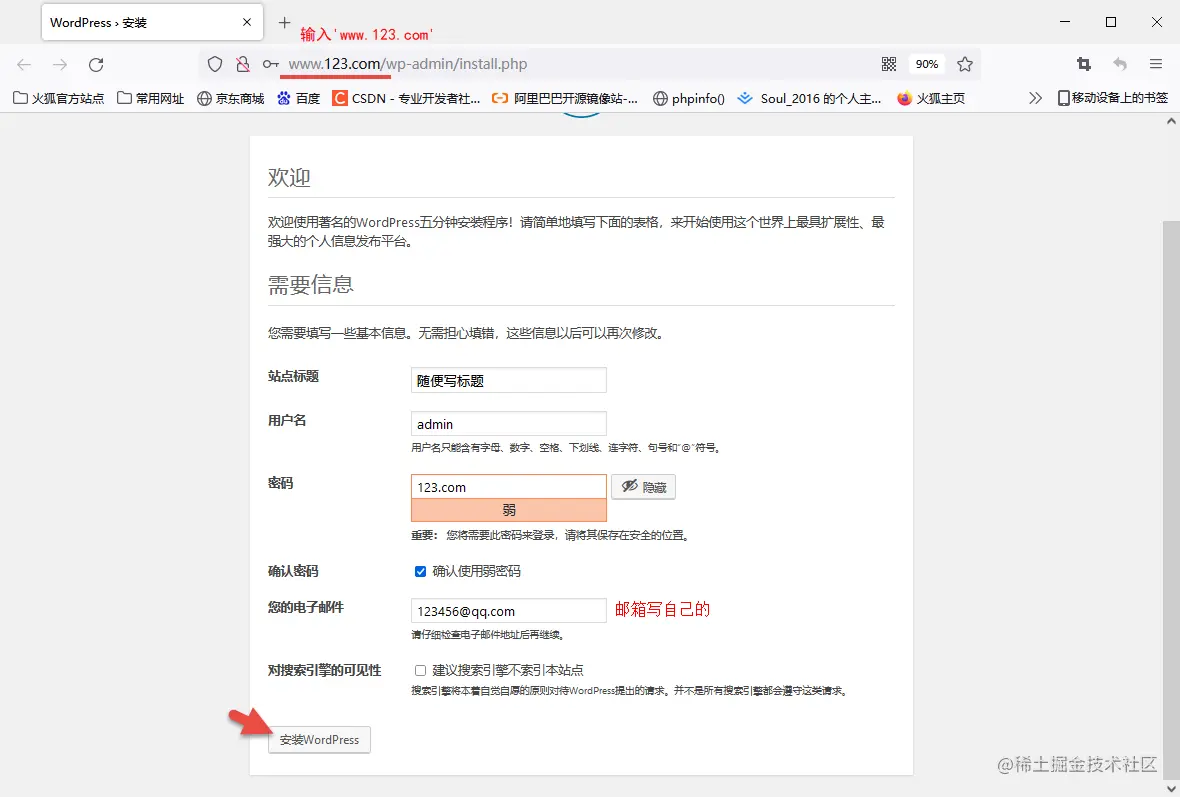The width and height of the screenshot is (1180, 797).
Task: Expand the overflow bookmarks chevron
Action: tap(1035, 97)
